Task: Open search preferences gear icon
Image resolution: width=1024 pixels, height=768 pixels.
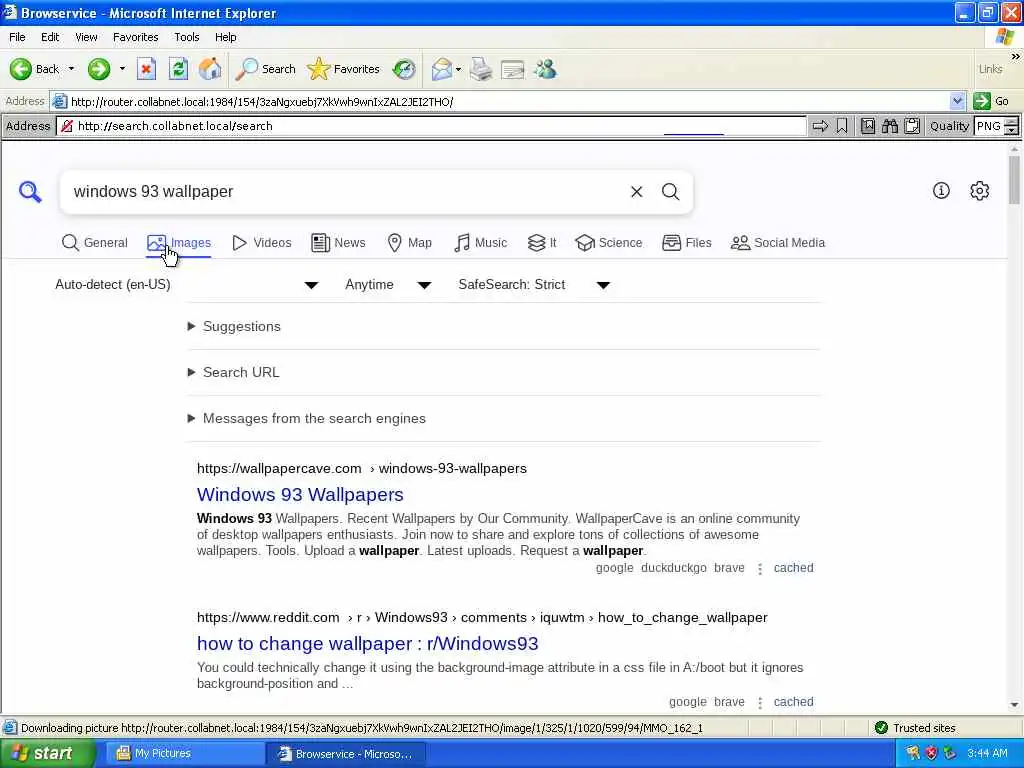Action: (980, 191)
